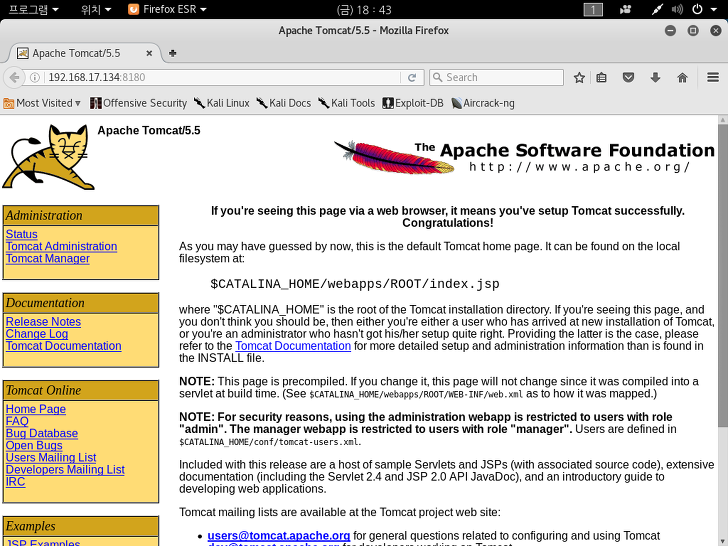
Task: Click the Apache Software Foundation feather banner
Action: 524,157
